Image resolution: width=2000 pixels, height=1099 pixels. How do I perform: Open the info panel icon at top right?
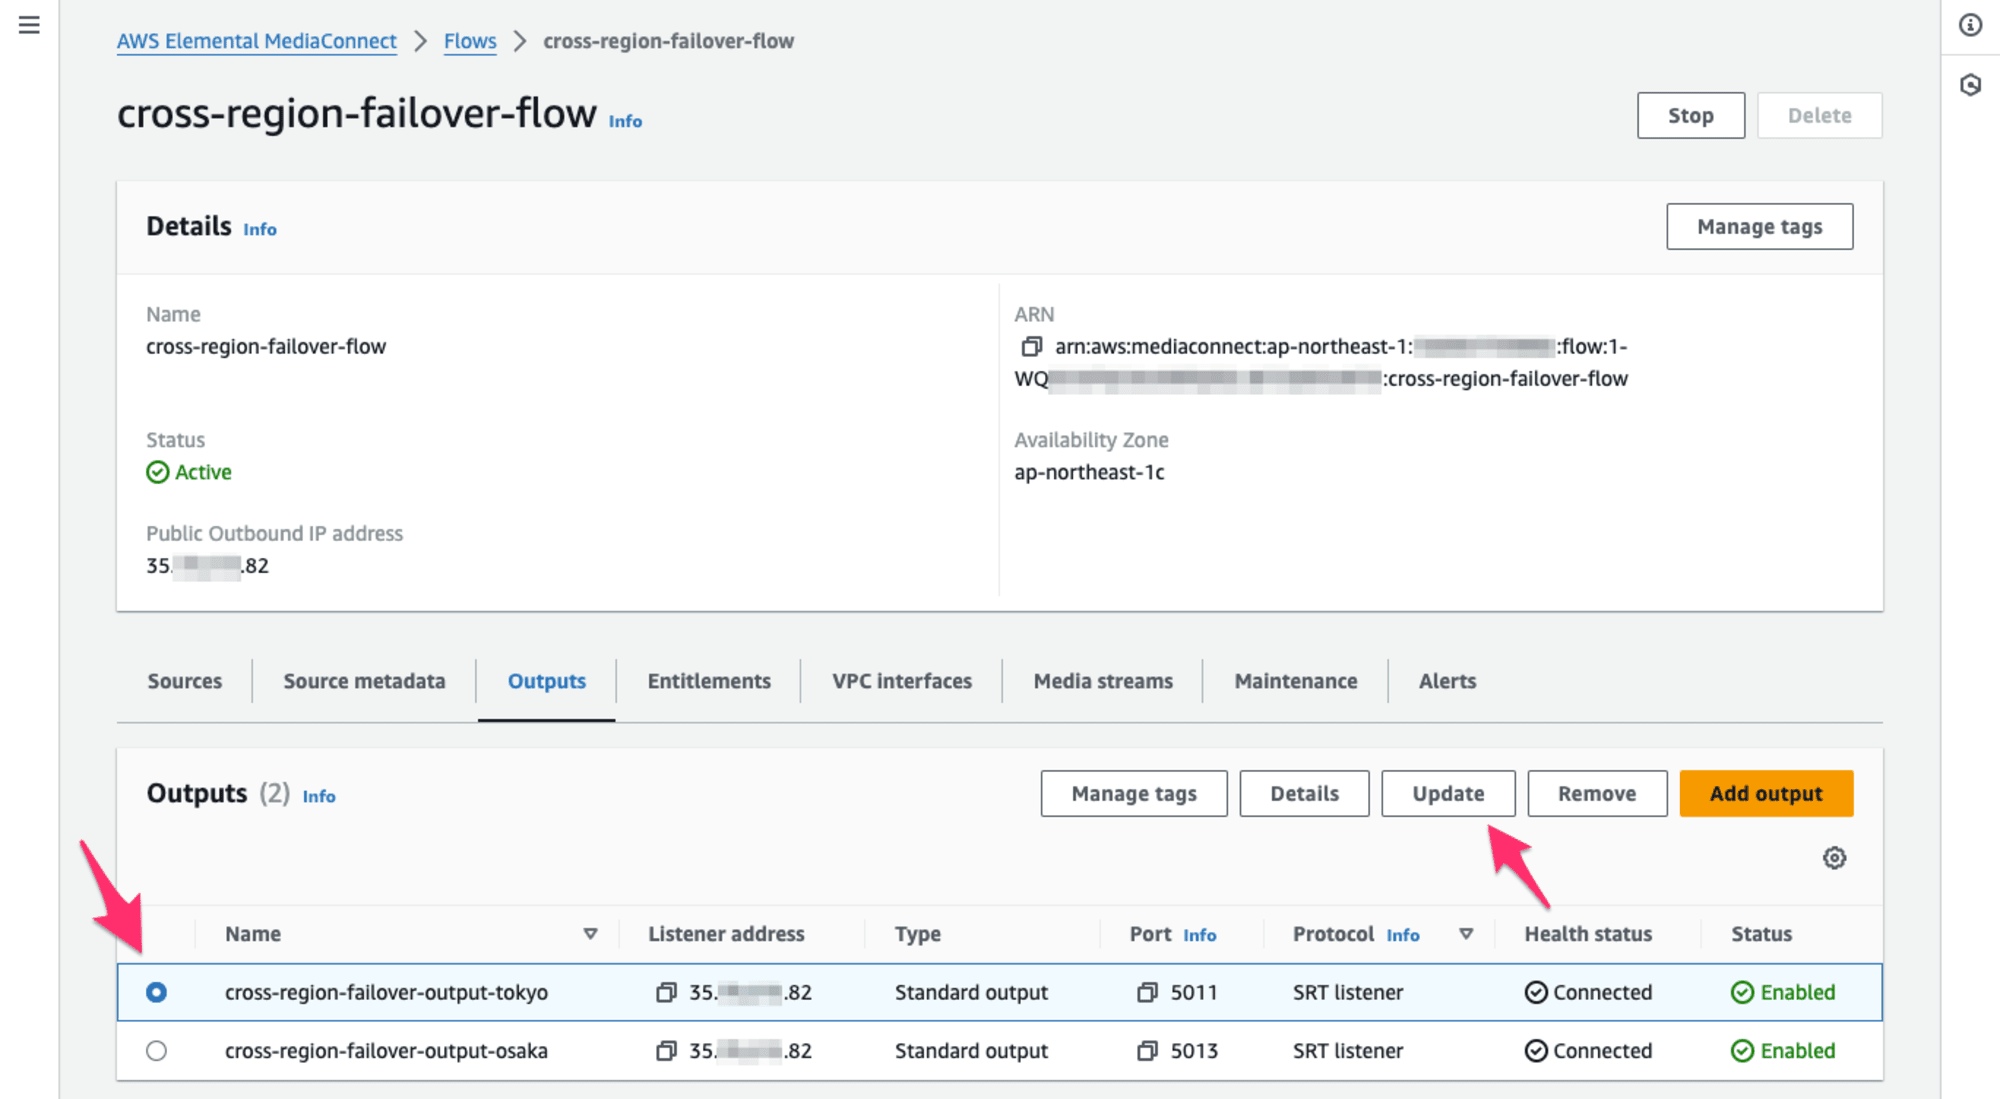pos(1970,25)
